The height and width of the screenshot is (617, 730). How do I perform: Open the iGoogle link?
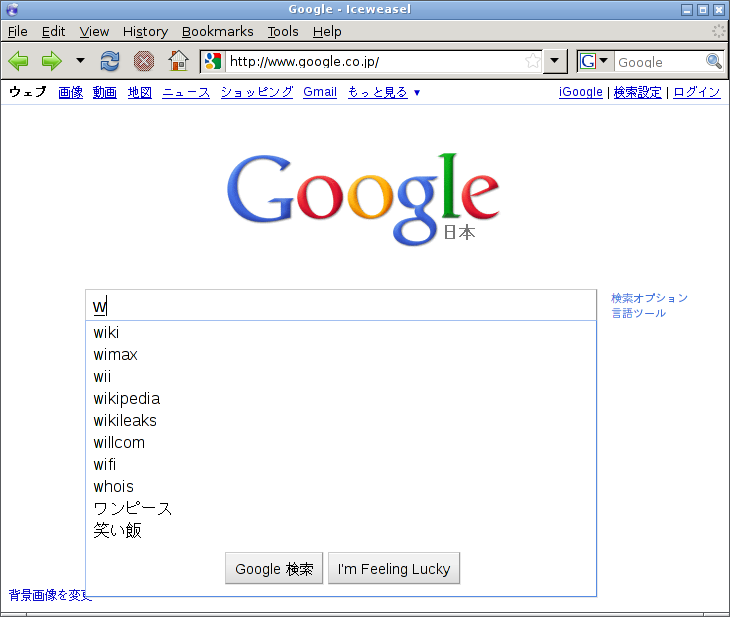581,92
